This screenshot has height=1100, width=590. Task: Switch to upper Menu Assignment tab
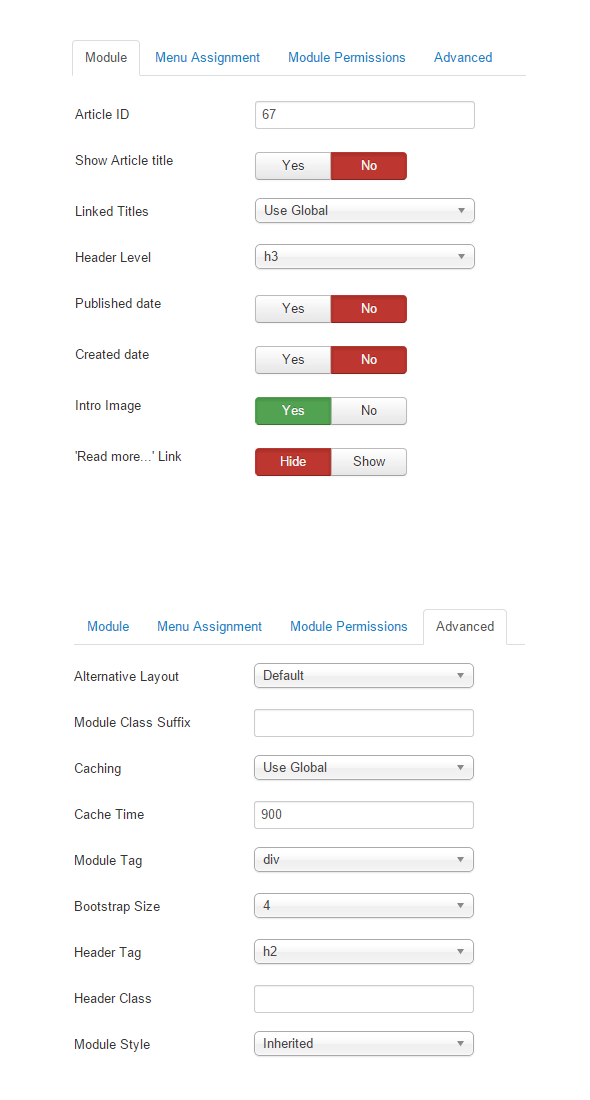tap(207, 58)
